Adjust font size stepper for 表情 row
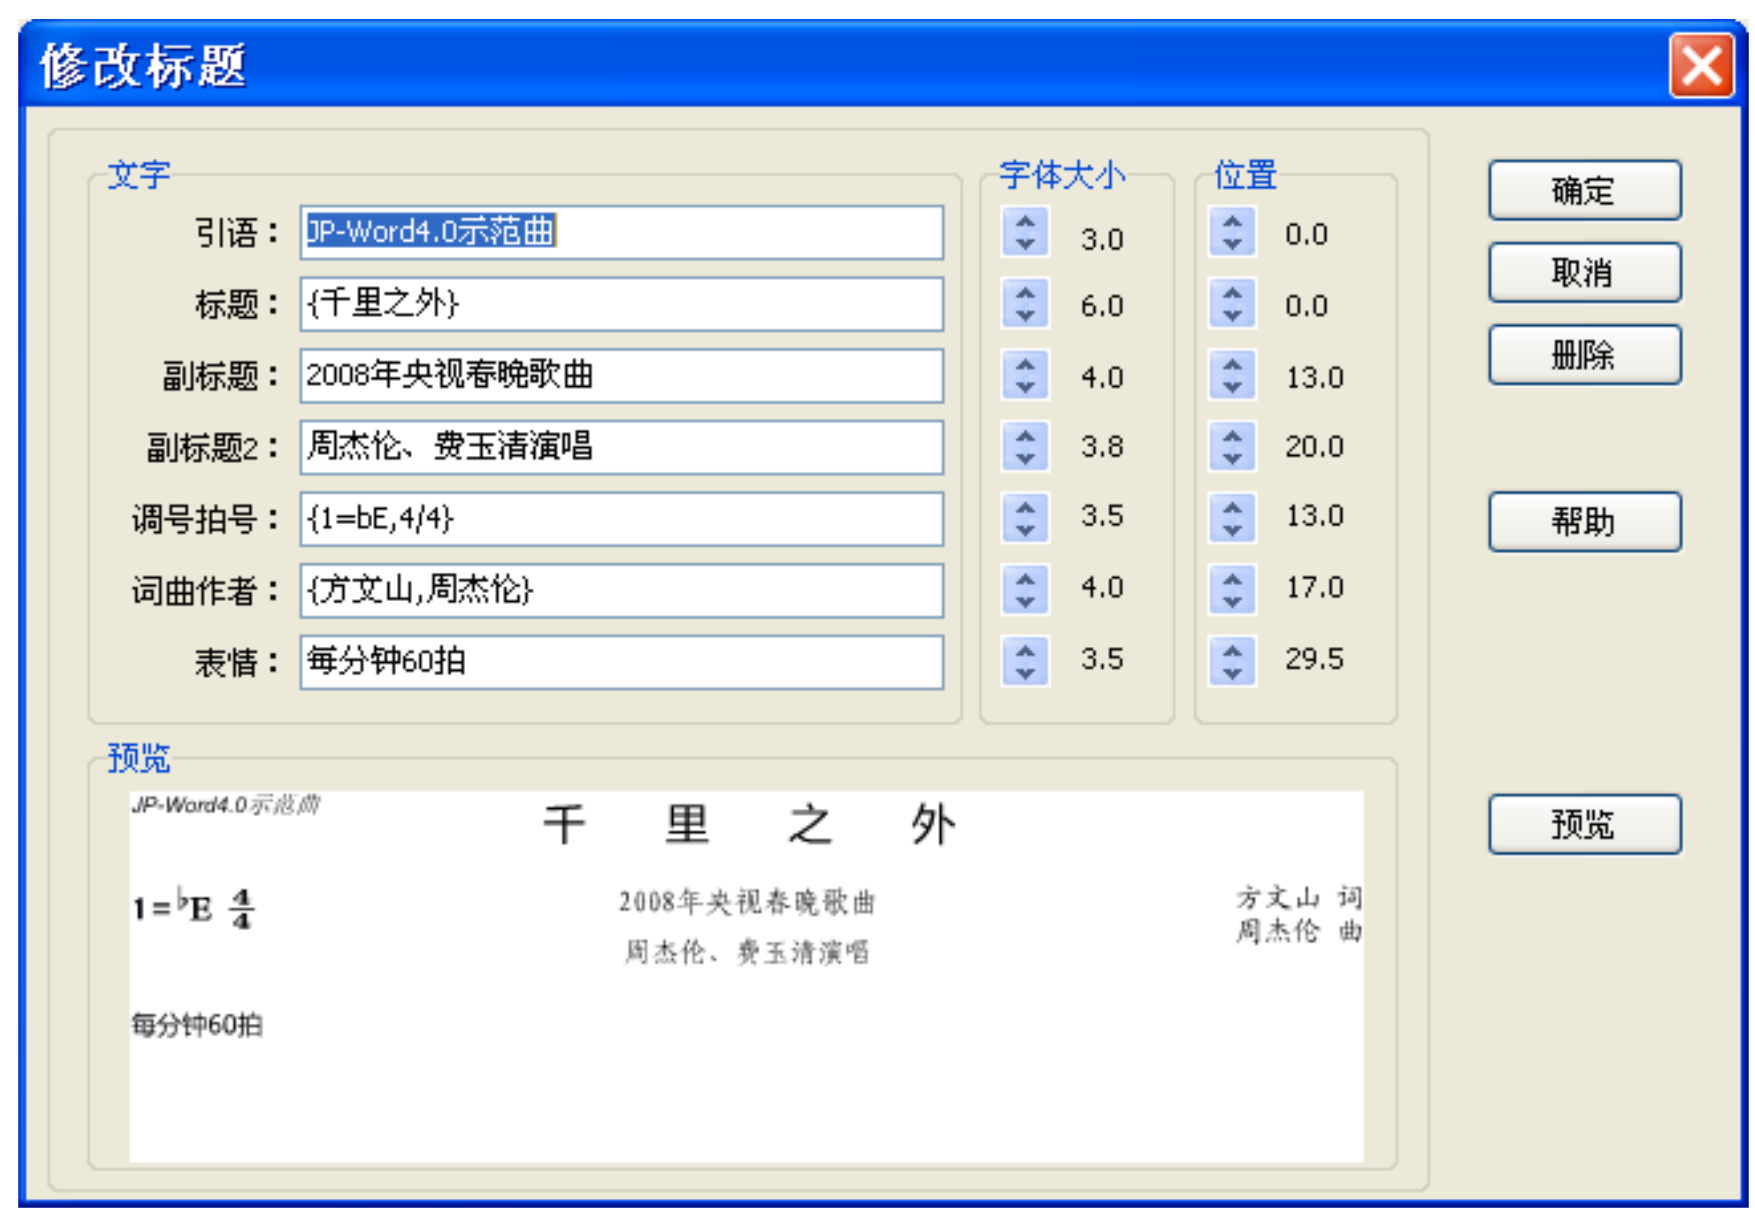1755x1226 pixels. click(1025, 661)
